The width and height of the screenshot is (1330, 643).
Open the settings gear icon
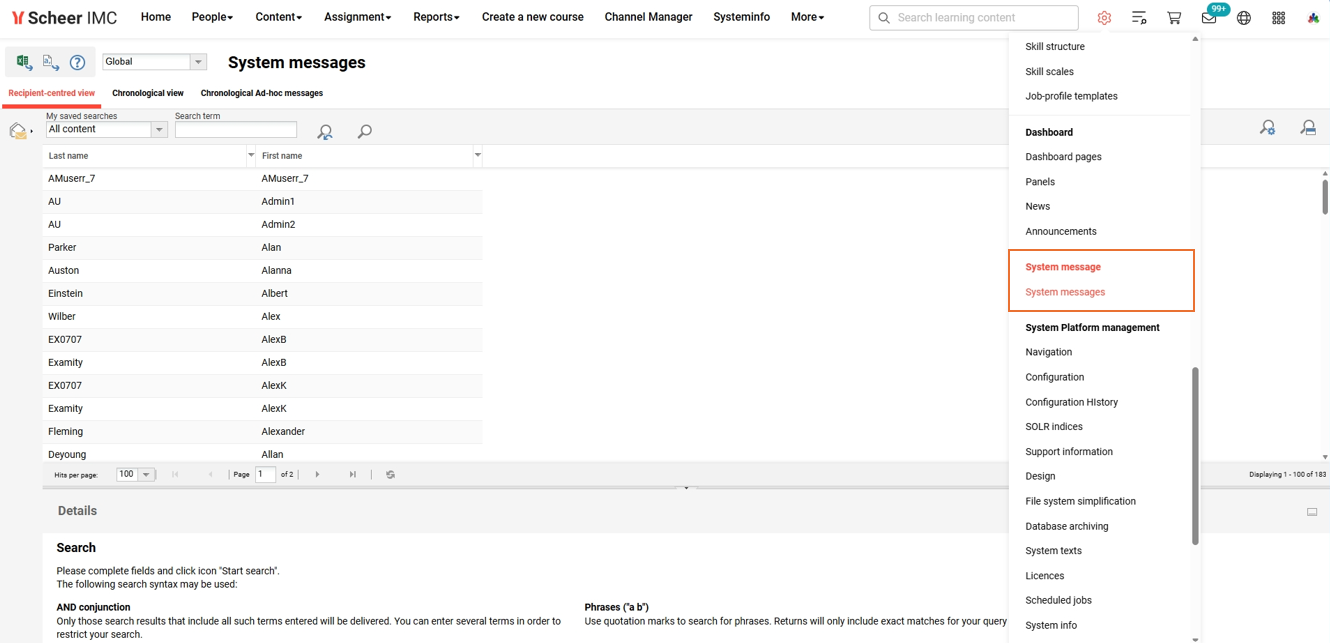1104,18
